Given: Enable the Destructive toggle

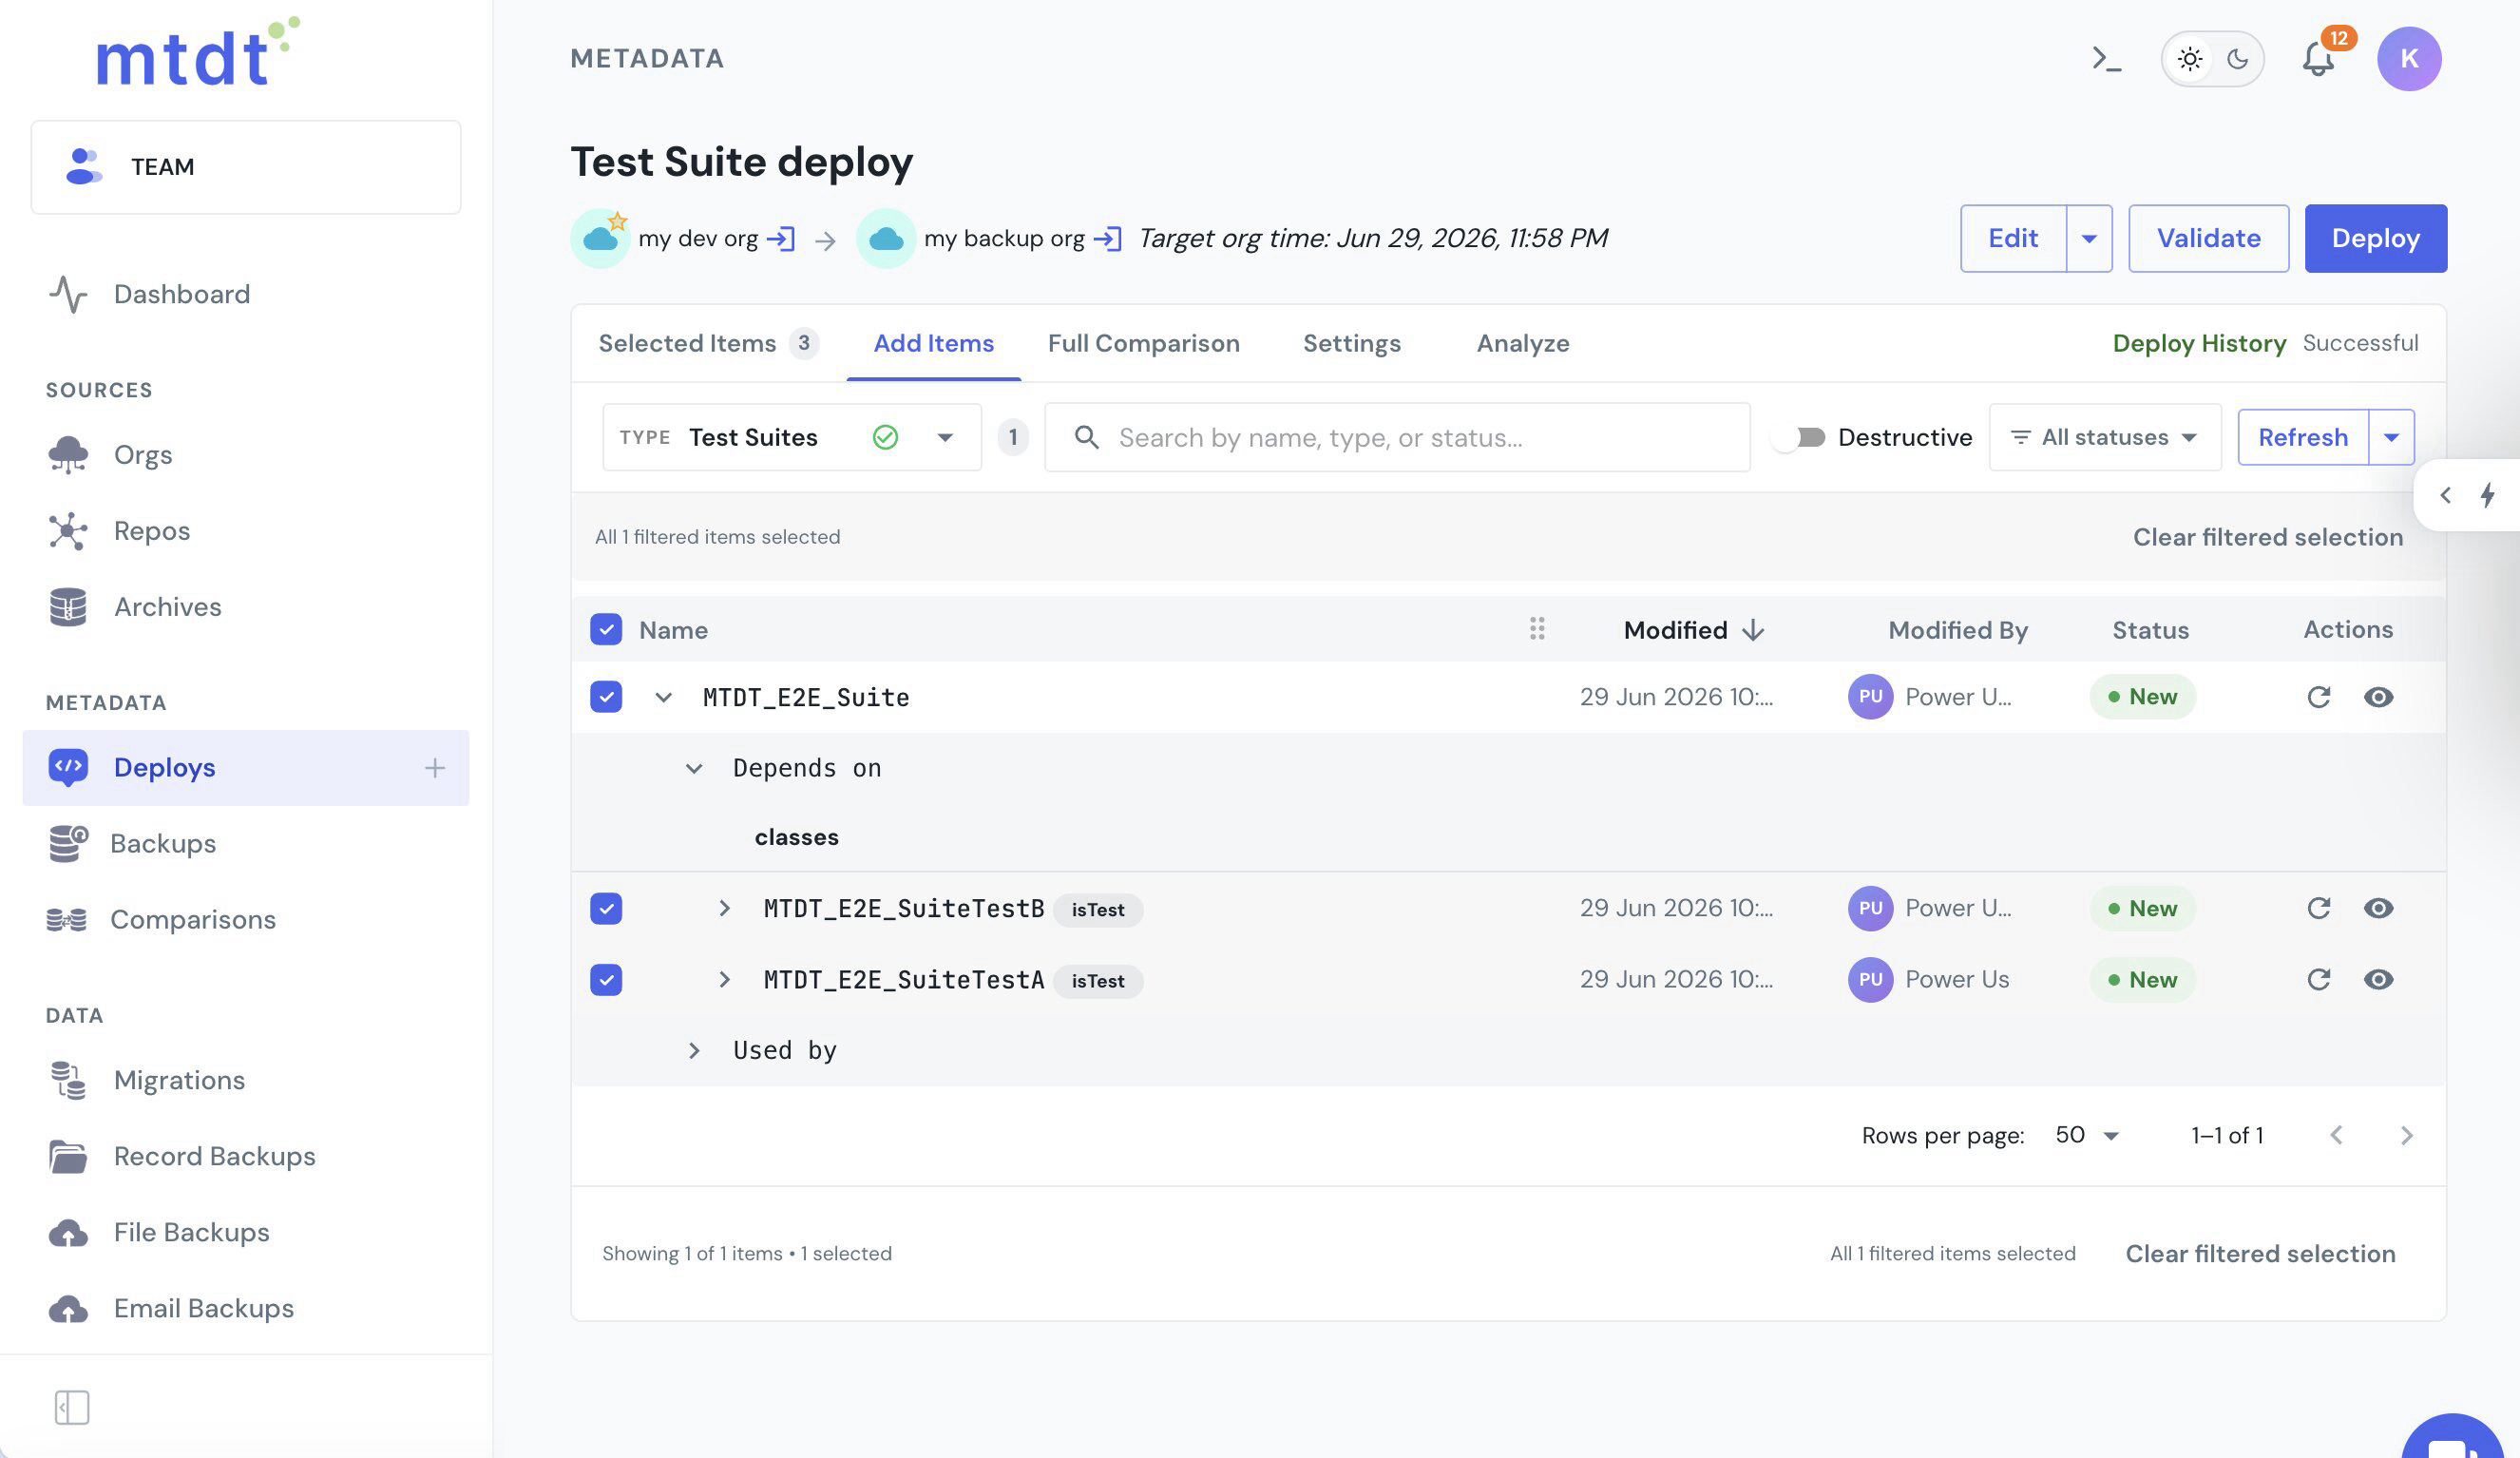Looking at the screenshot, I should click(x=1798, y=437).
